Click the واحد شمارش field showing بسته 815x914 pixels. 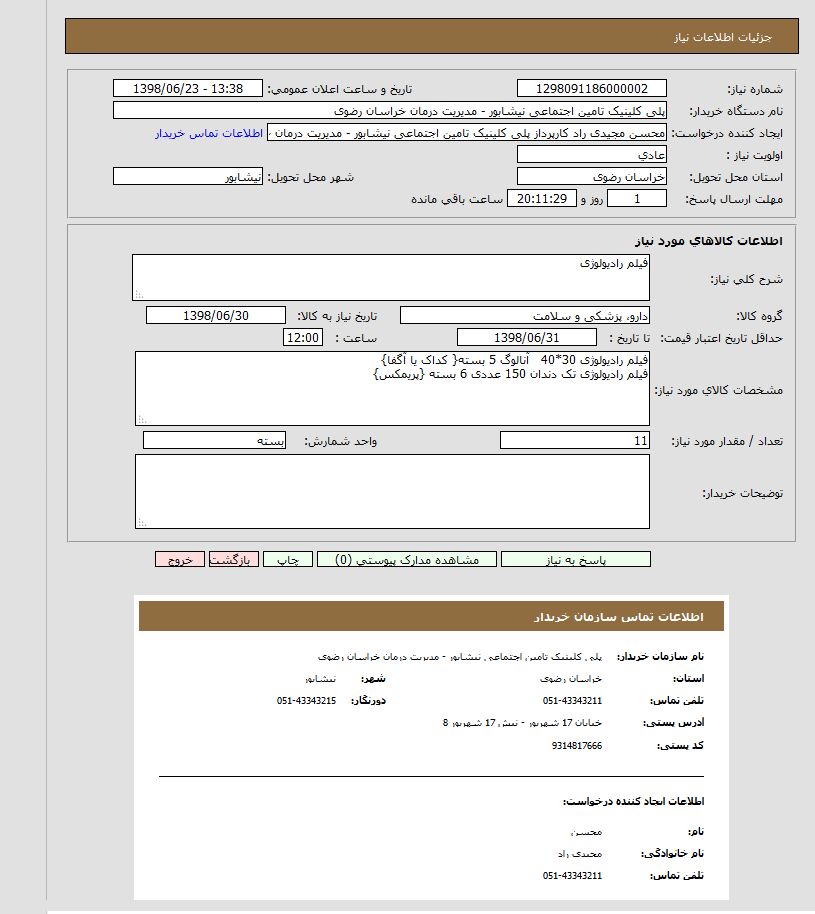pyautogui.click(x=215, y=441)
